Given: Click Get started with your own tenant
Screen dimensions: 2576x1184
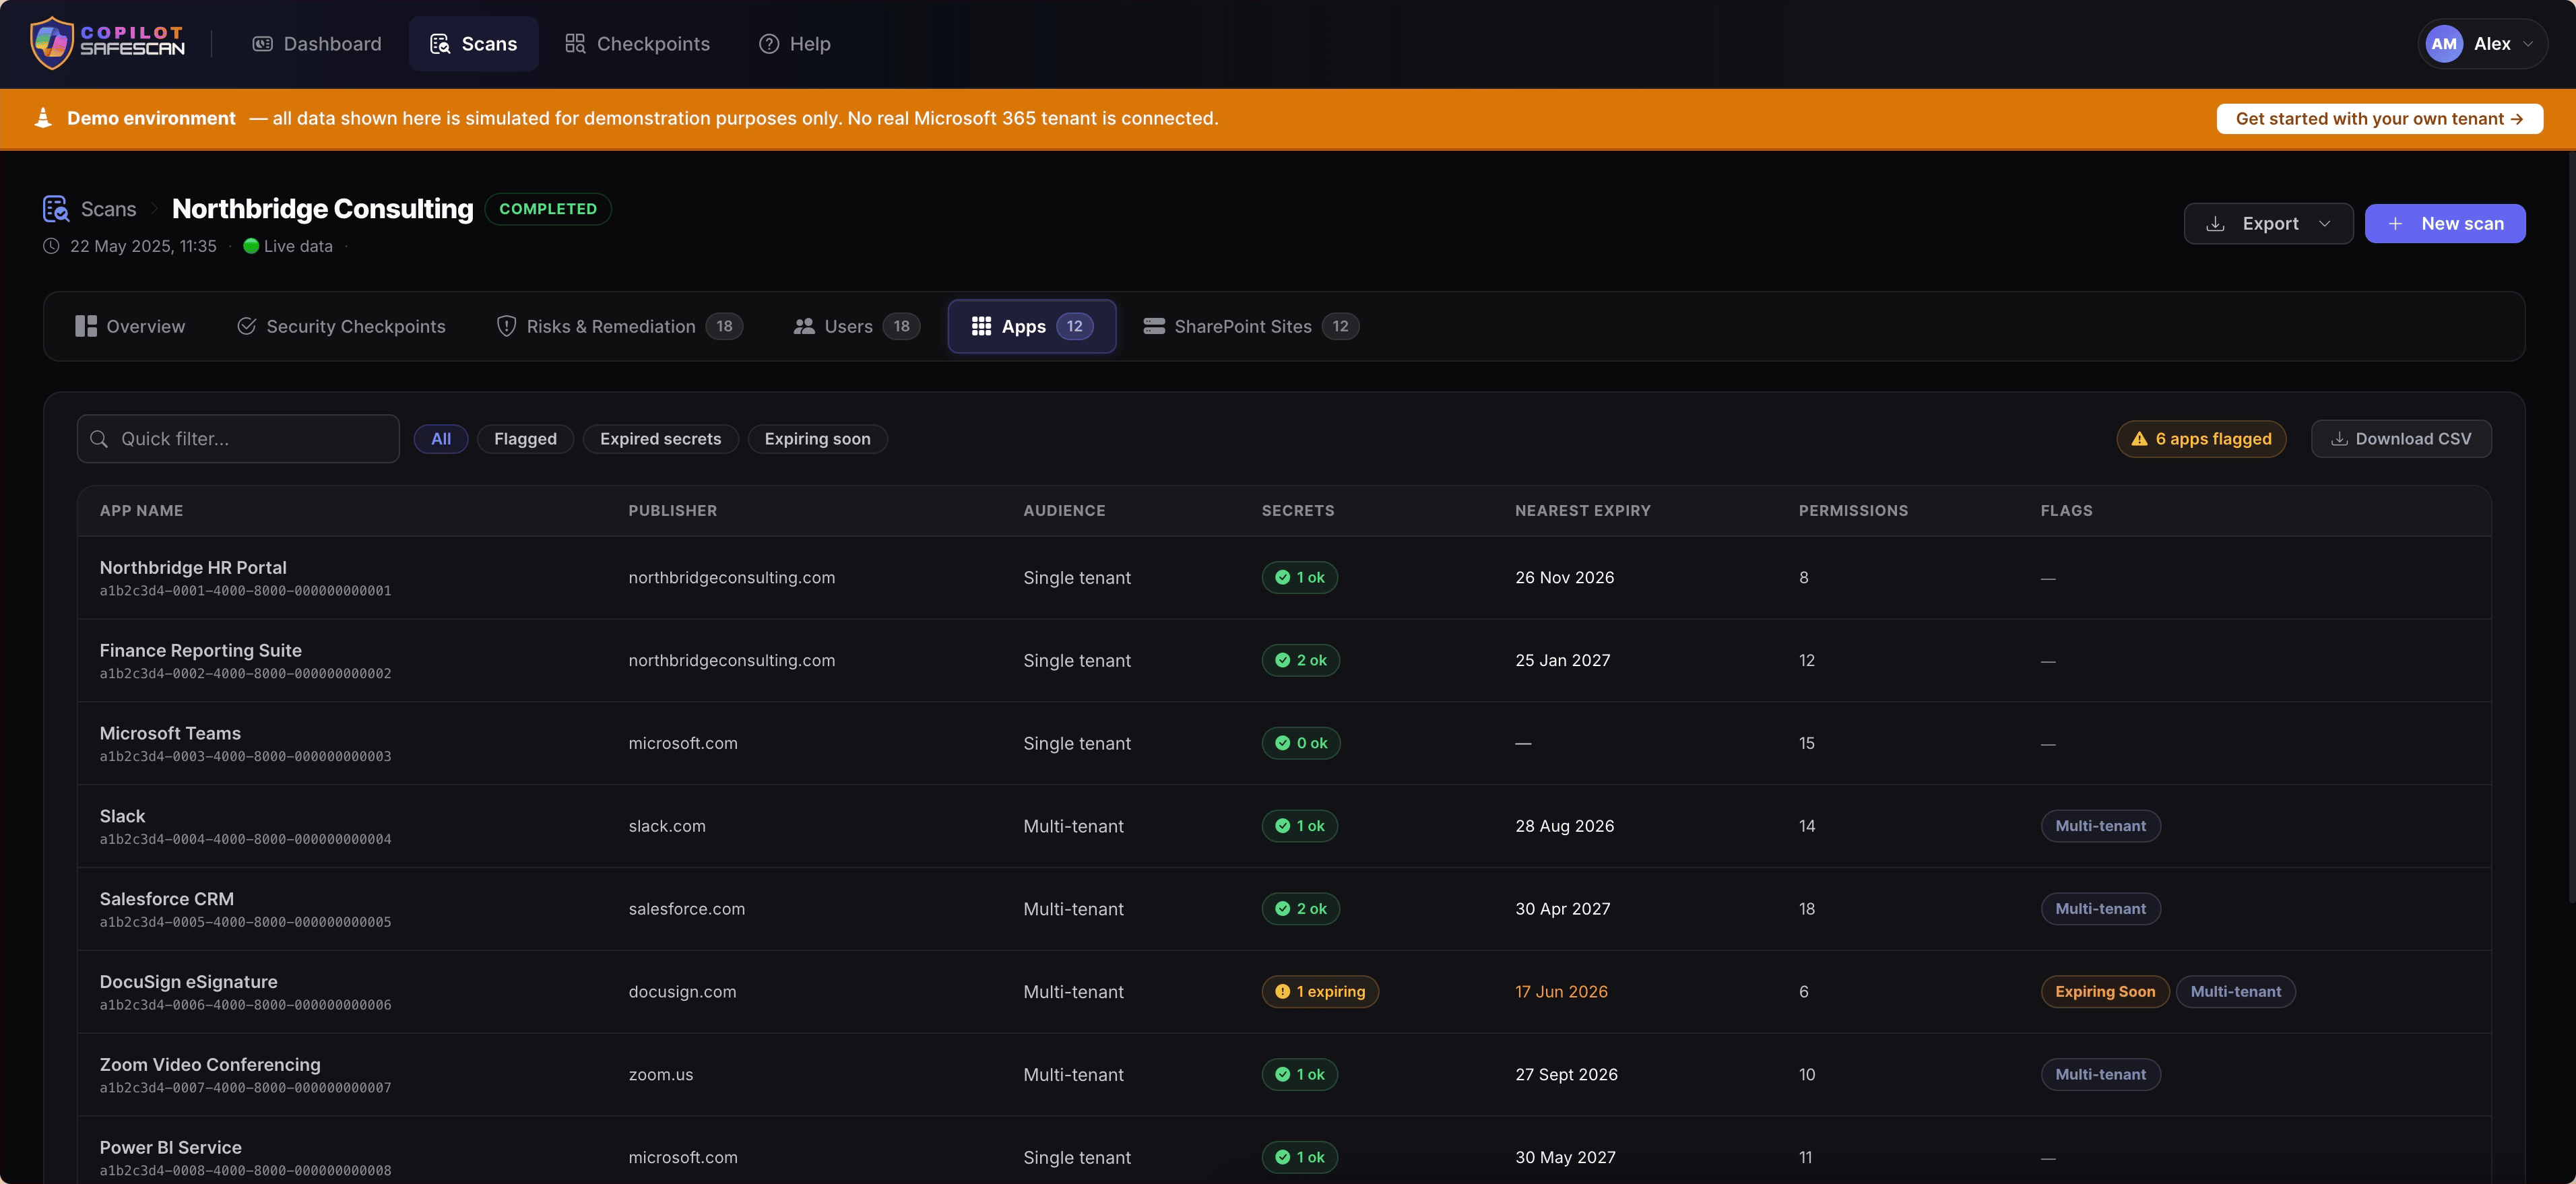Looking at the screenshot, I should (x=2379, y=119).
